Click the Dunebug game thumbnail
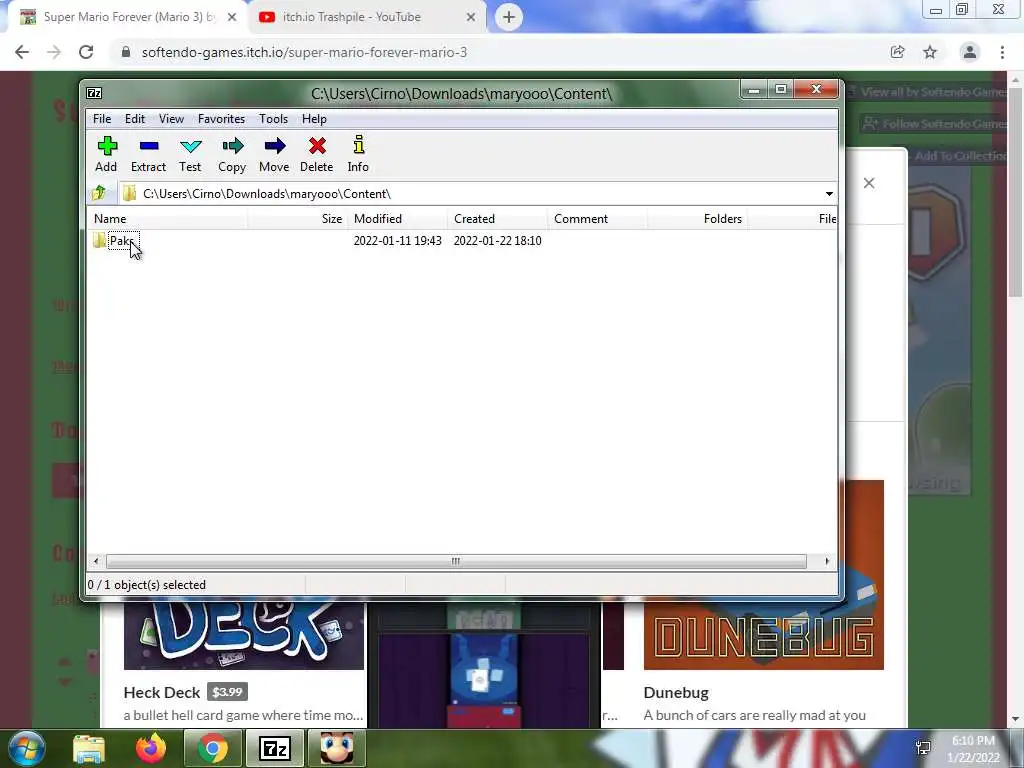Image resolution: width=1024 pixels, height=768 pixels. click(763, 633)
